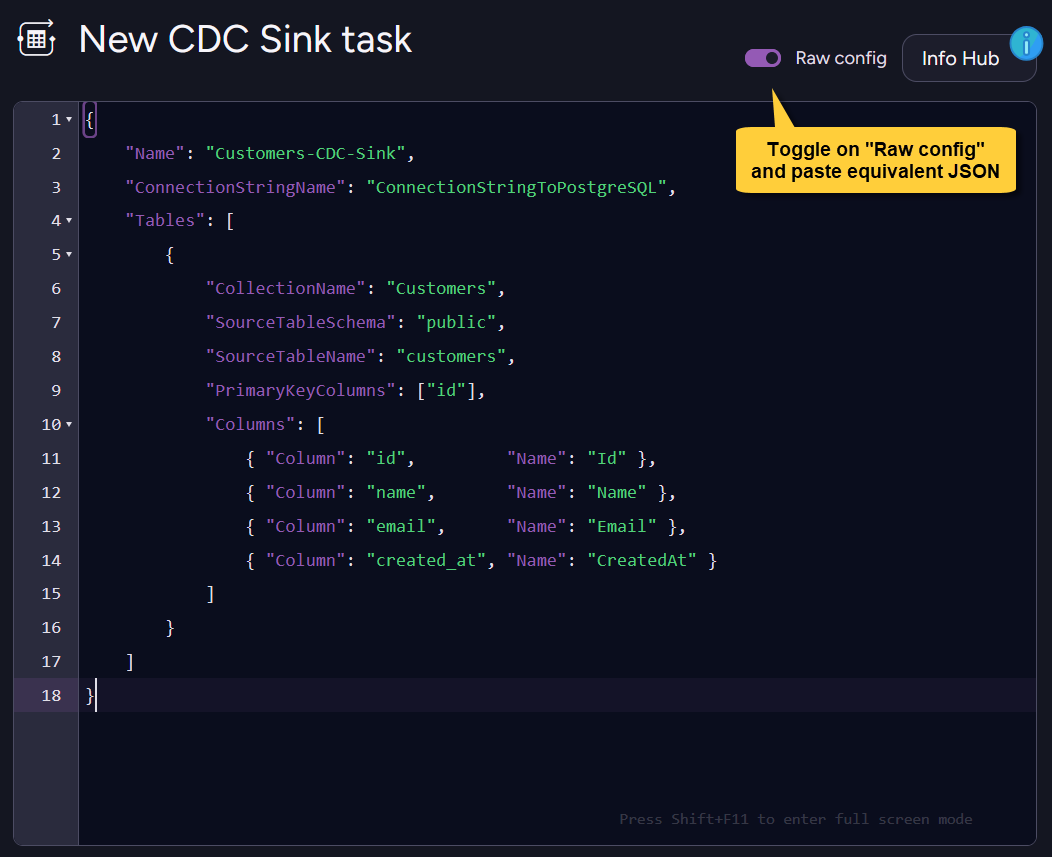
Task: Click the "ConnectionStringName" key
Action: point(235,187)
